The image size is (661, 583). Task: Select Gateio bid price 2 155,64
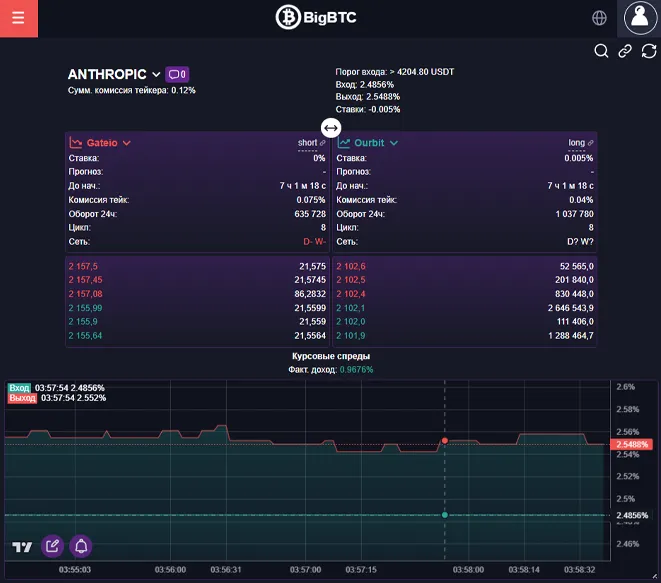point(85,336)
